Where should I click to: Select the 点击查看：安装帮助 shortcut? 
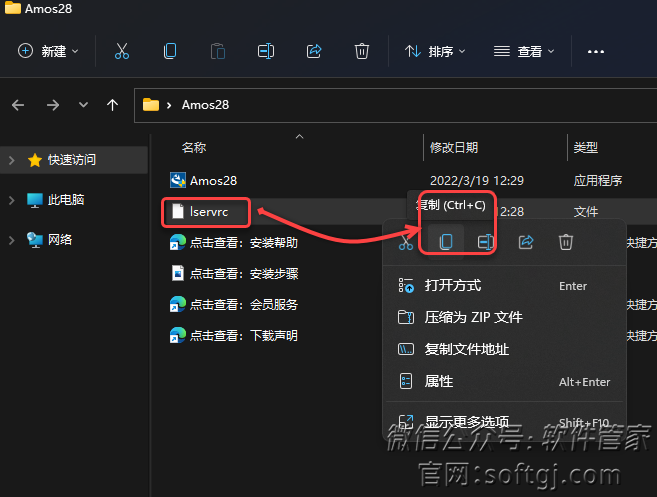[243, 243]
